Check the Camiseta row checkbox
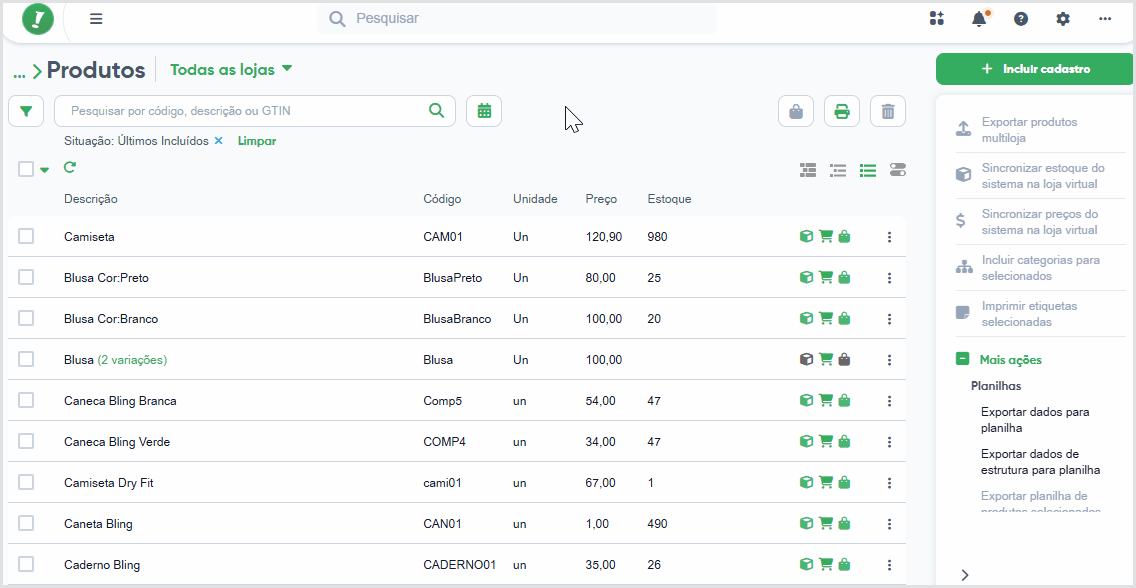This screenshot has width=1136, height=588. point(26,236)
